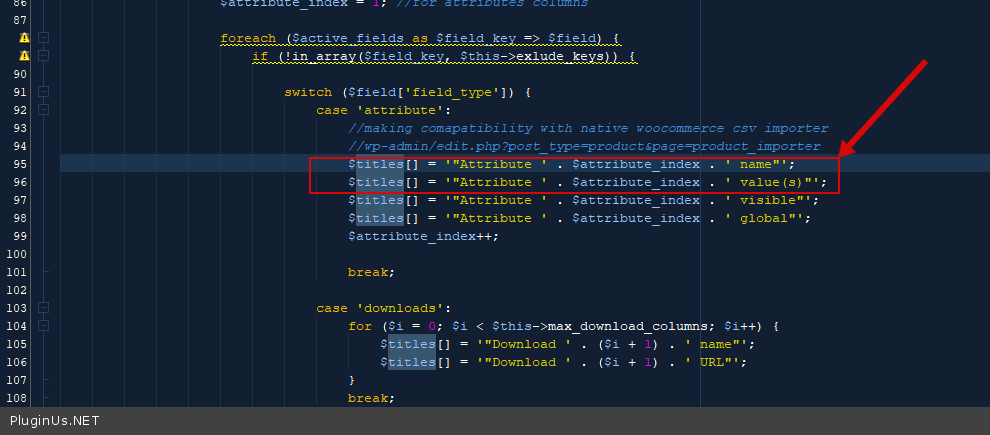
Task: Fold the case 'attribute' block
Action: point(44,110)
